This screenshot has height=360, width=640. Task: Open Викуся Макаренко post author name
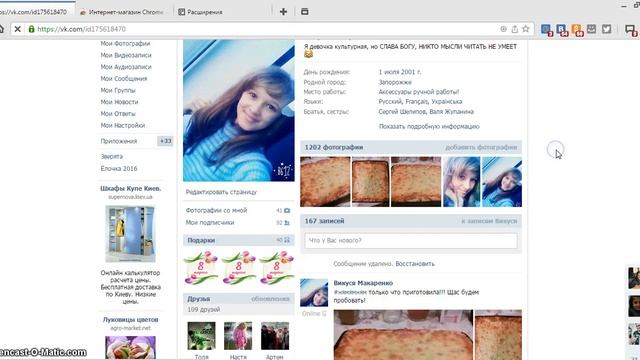pyautogui.click(x=363, y=283)
